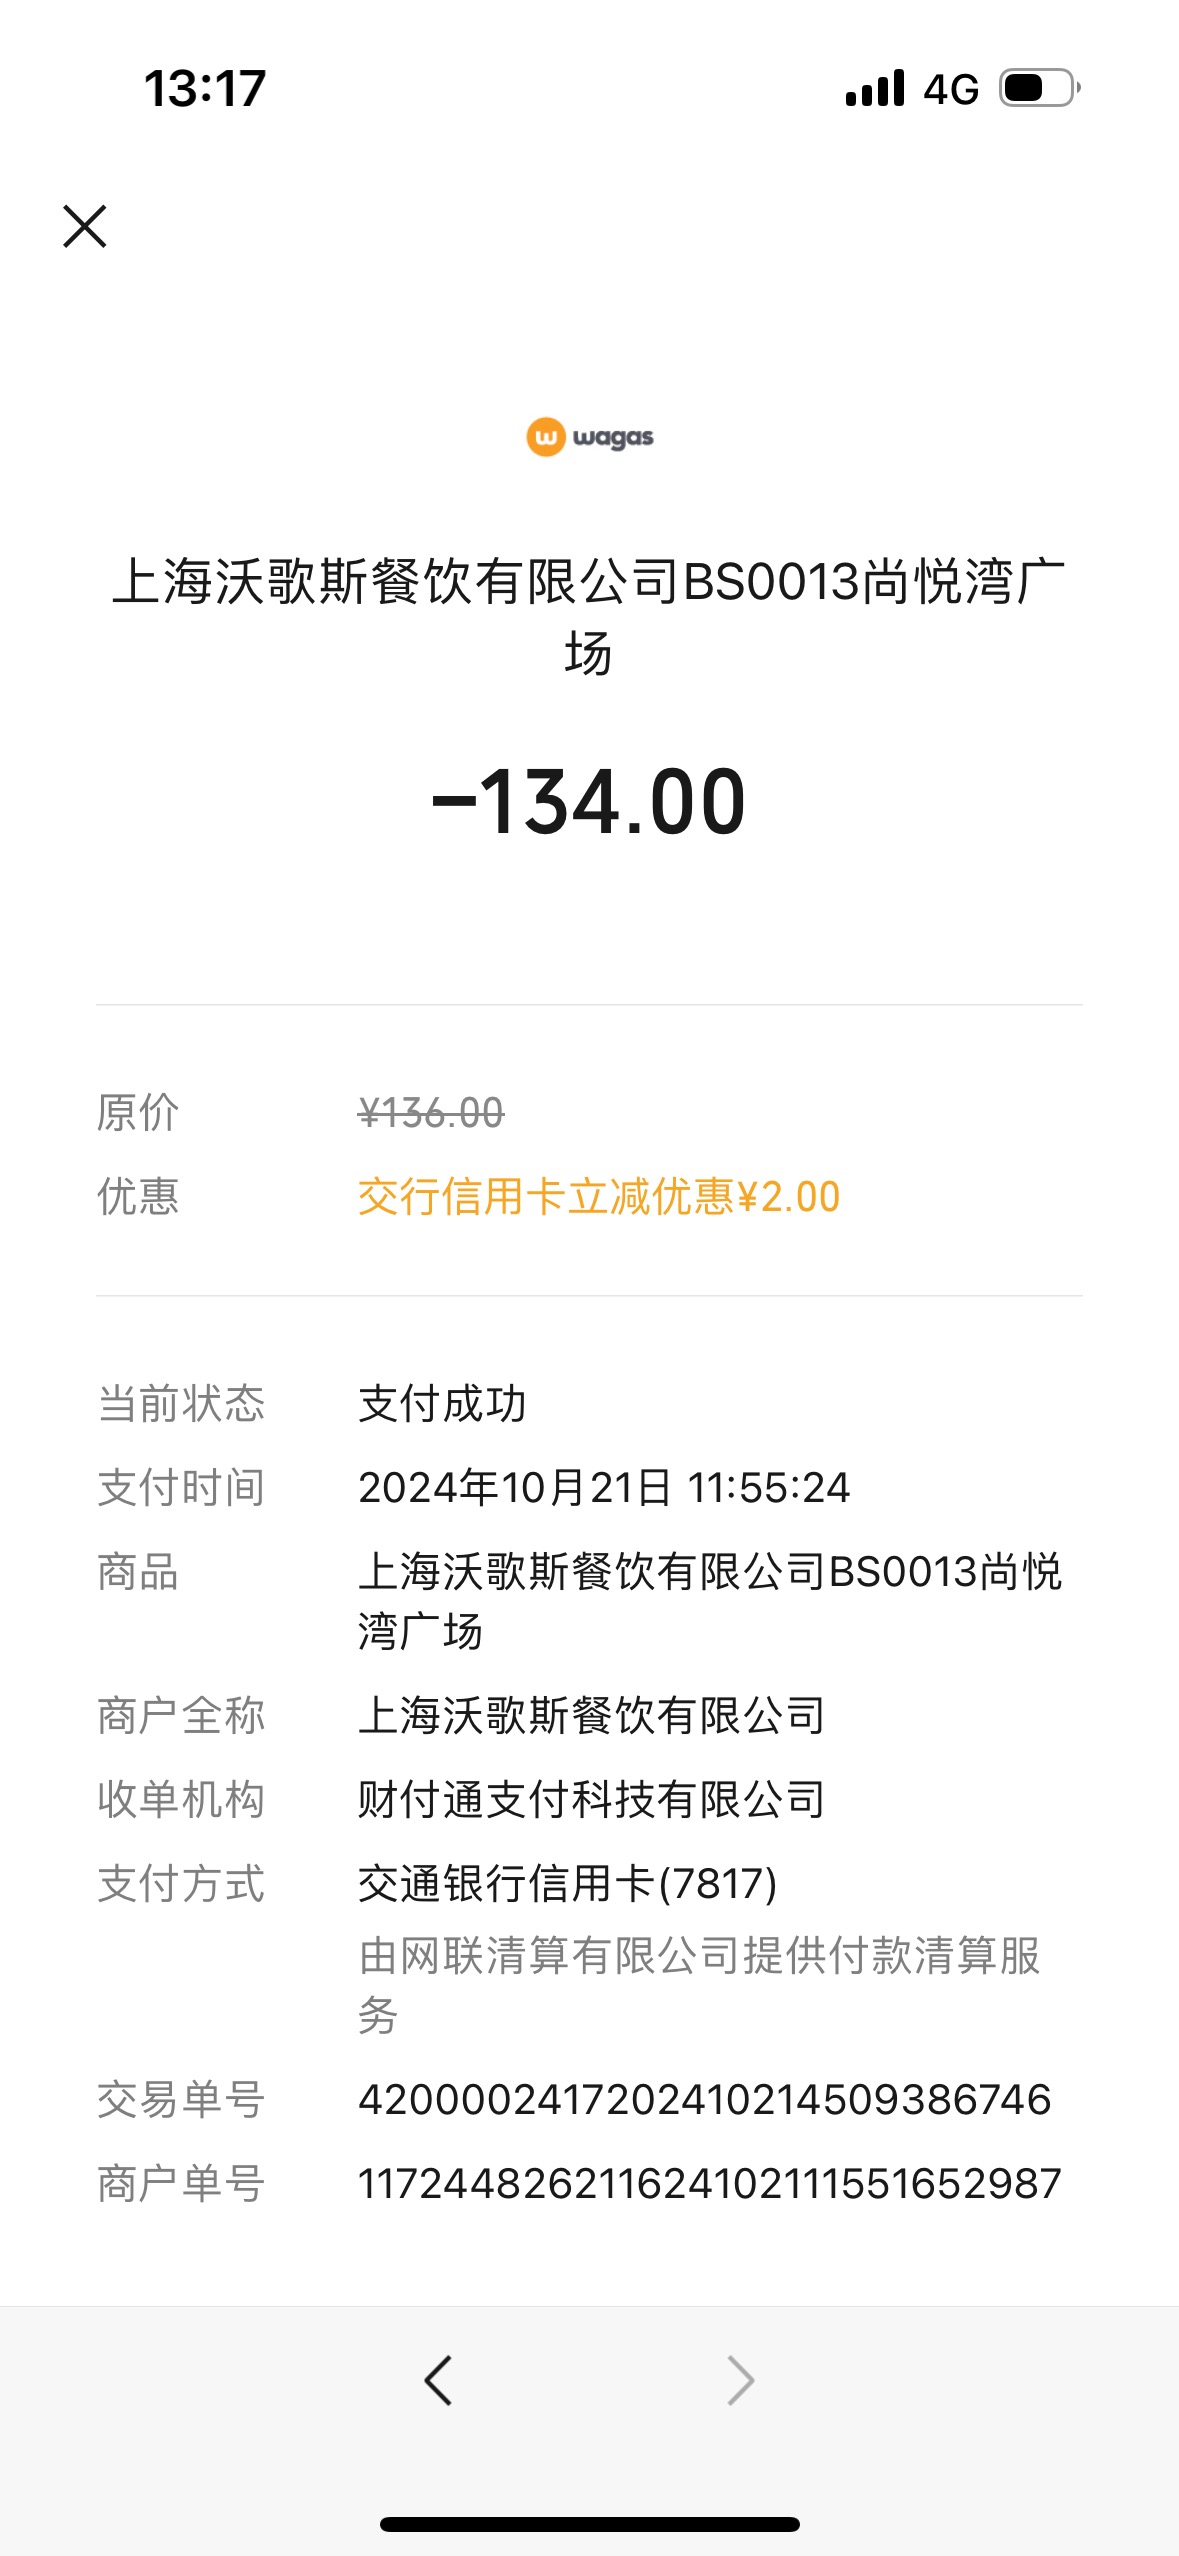Go back with the left chevron arrow
1179x2556 pixels.
438,2380
